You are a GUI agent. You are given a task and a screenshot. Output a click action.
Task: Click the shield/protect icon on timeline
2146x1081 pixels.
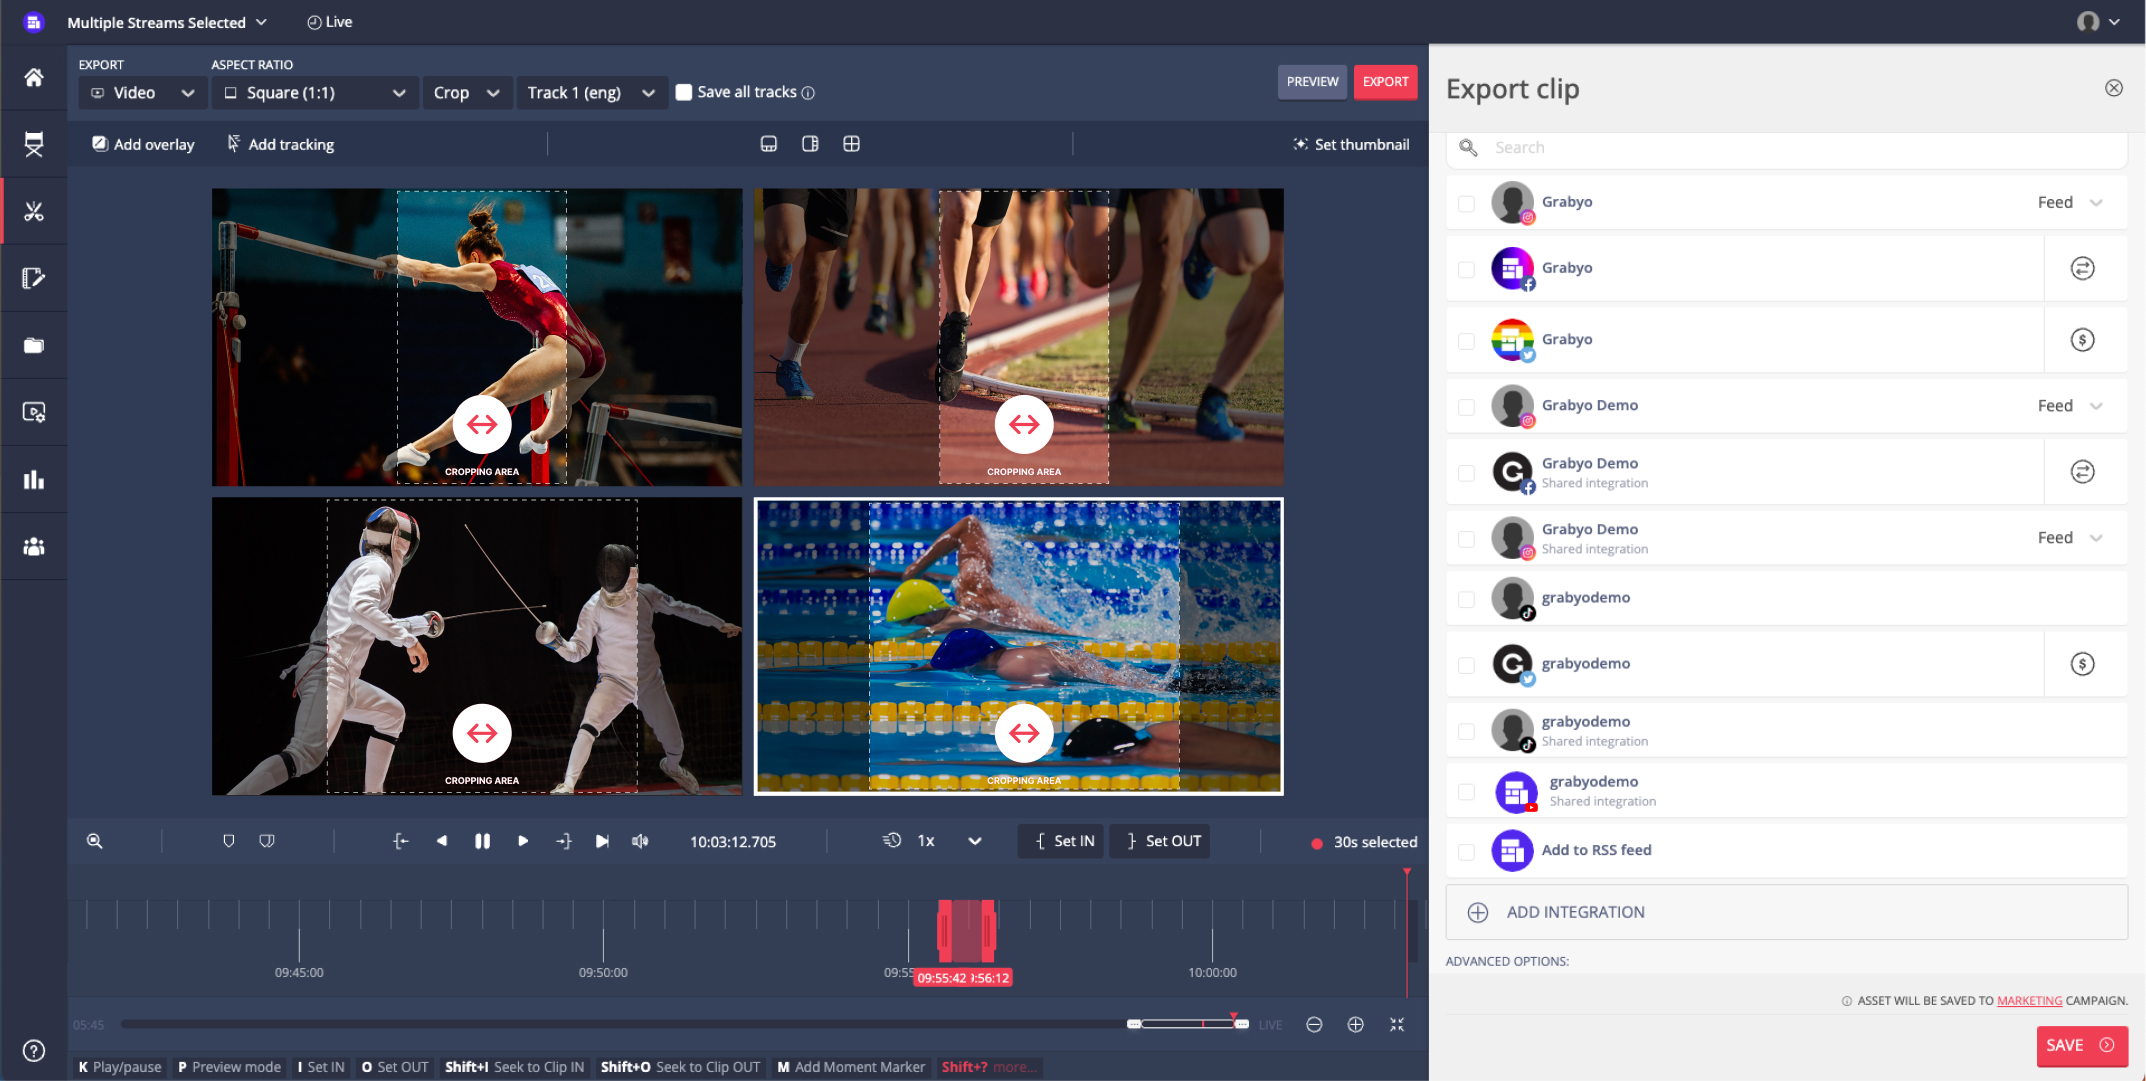227,841
